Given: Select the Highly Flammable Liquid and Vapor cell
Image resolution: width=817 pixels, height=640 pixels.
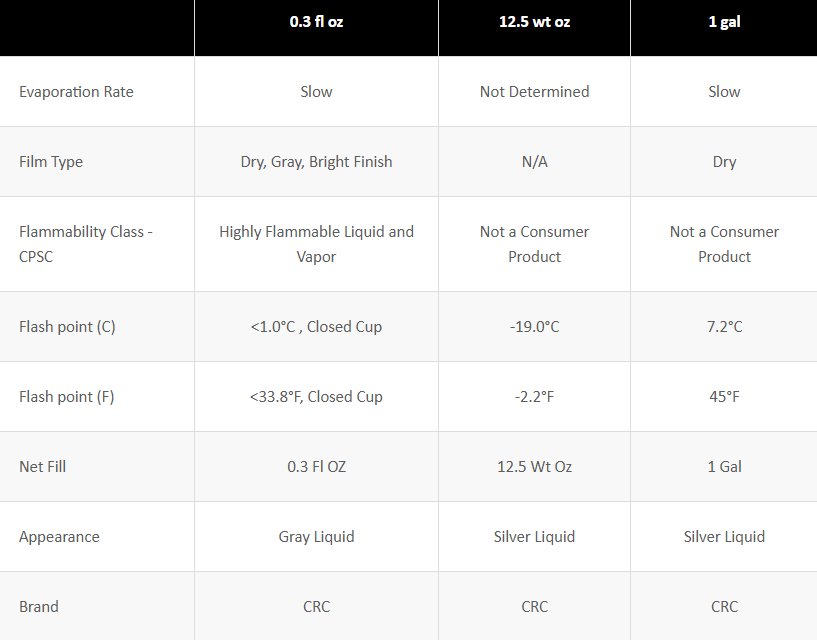Looking at the screenshot, I should 316,244.
